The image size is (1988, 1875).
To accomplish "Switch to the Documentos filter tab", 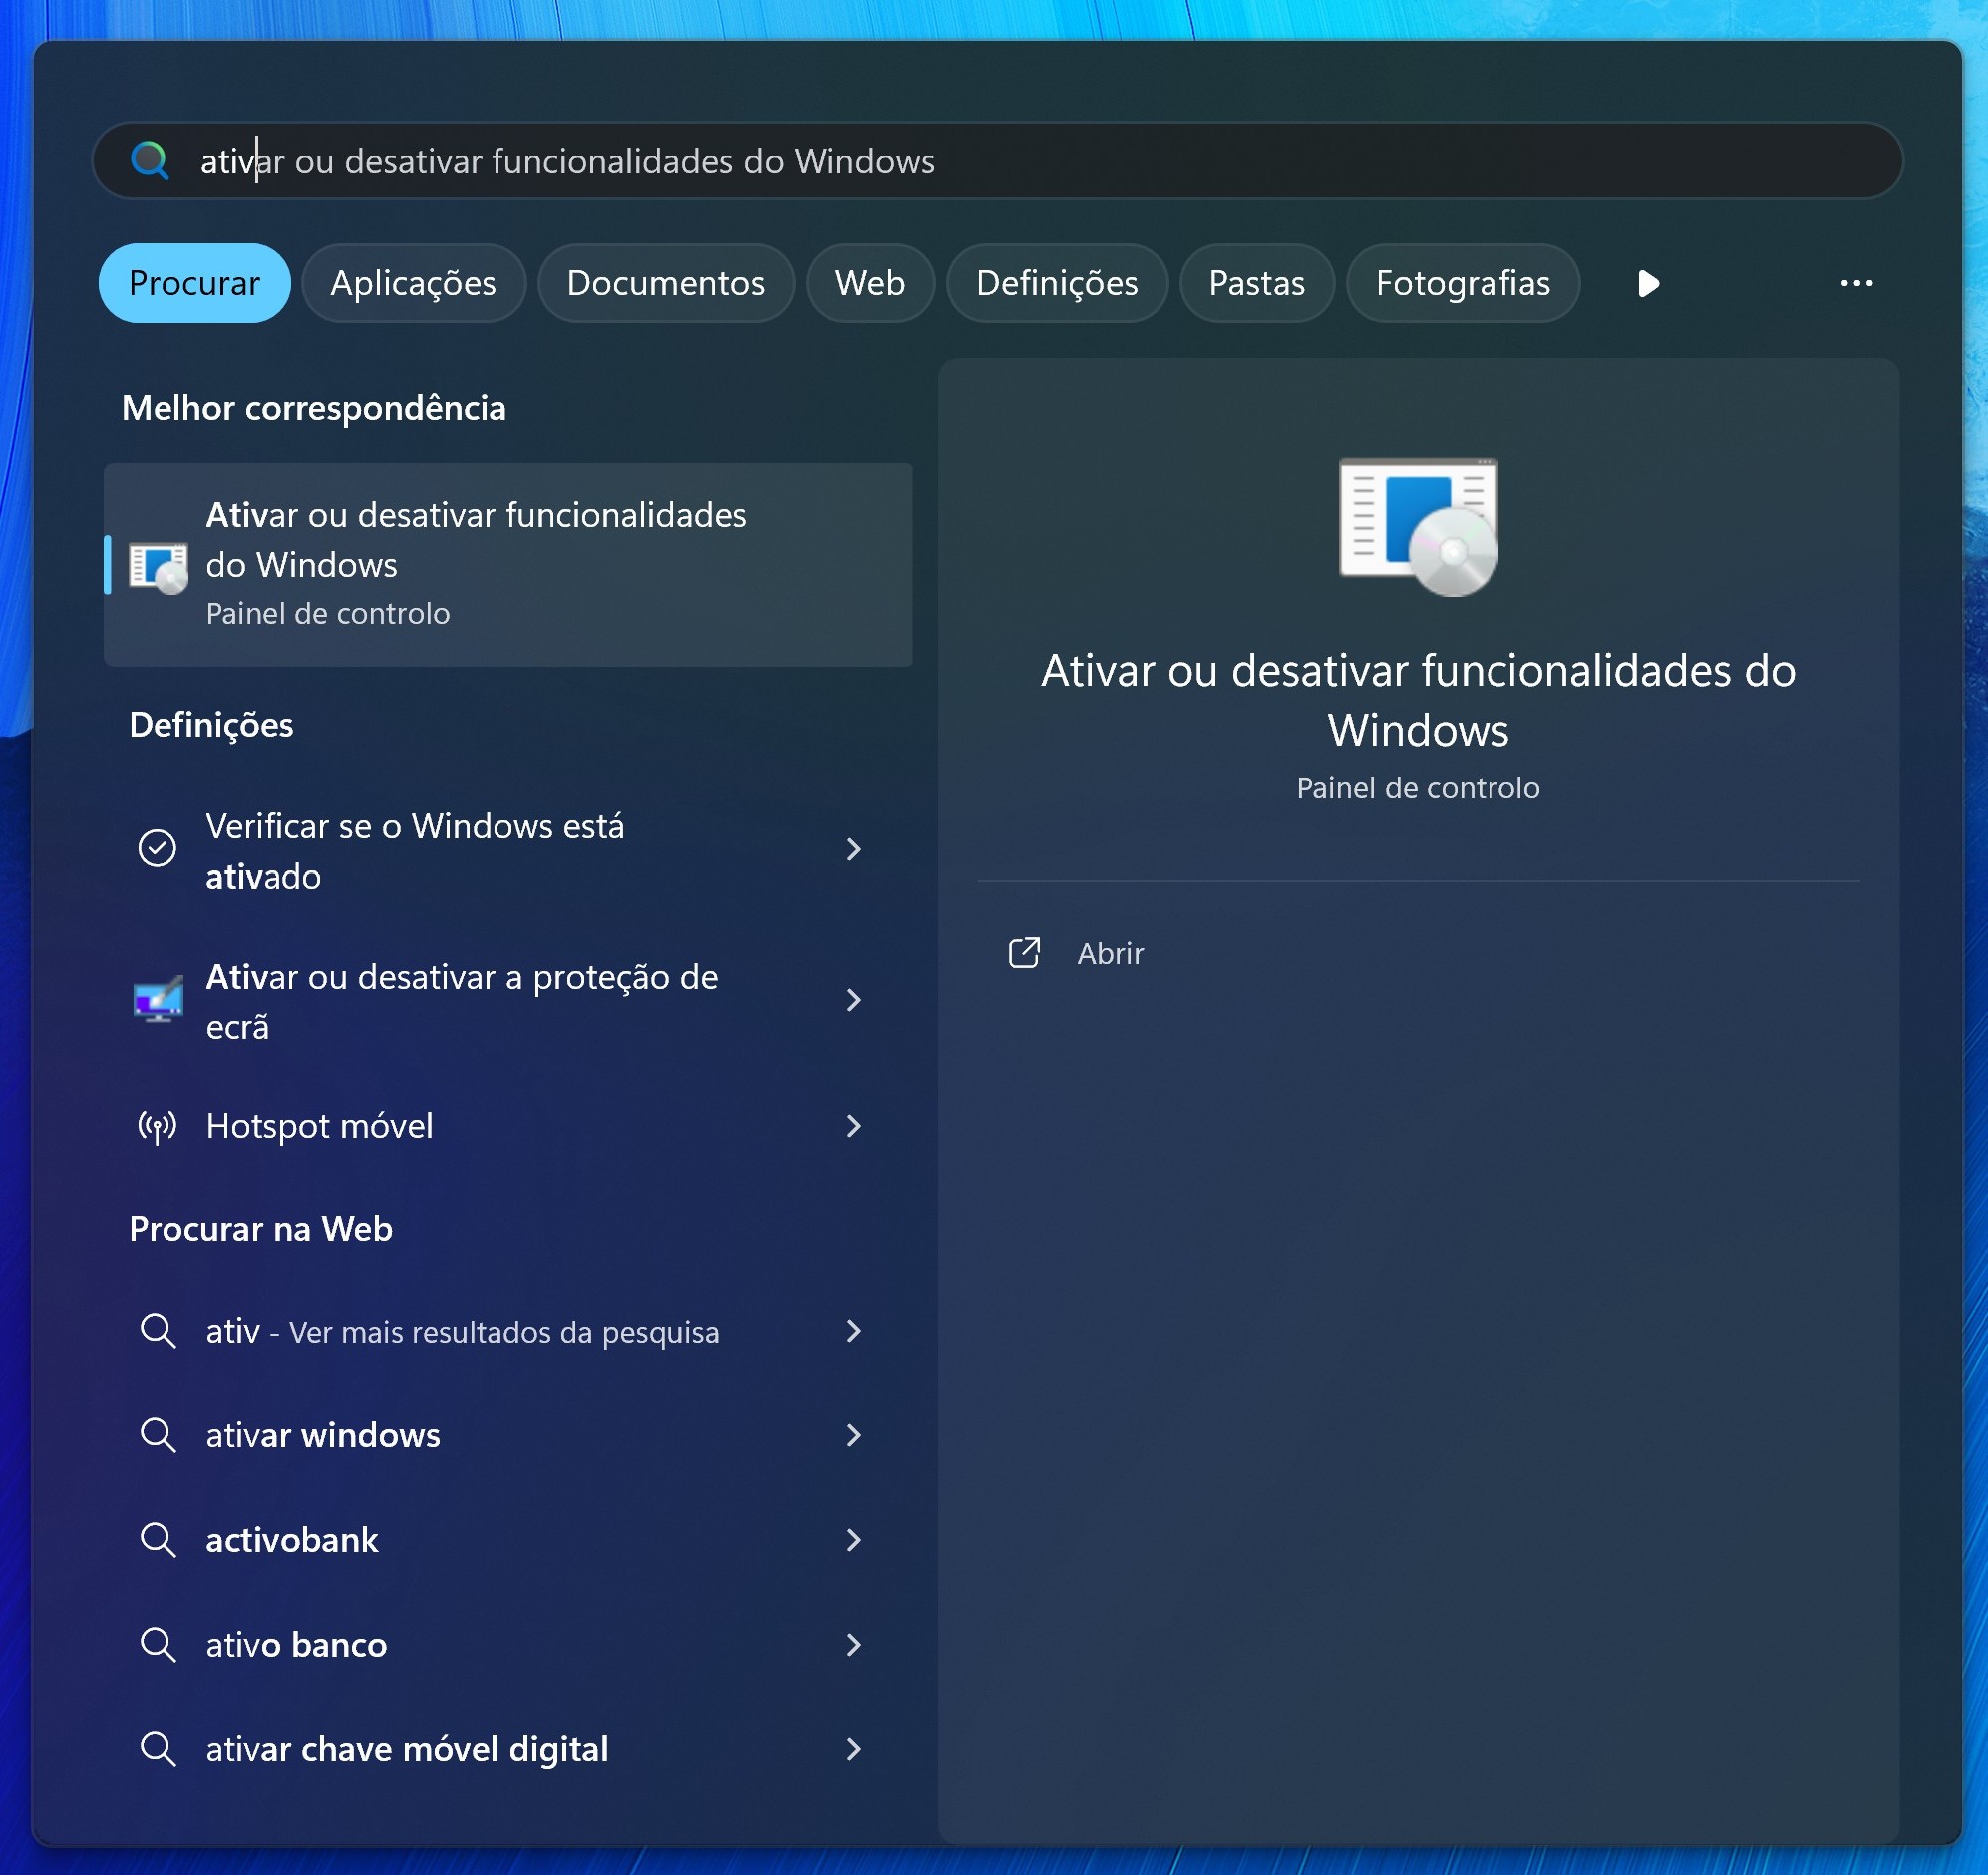I will point(665,283).
